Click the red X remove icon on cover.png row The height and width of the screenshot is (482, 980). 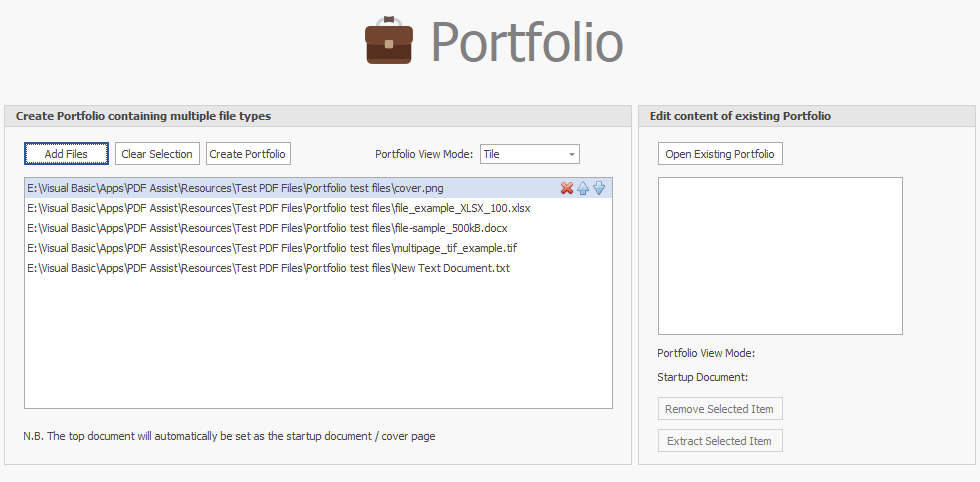click(567, 188)
